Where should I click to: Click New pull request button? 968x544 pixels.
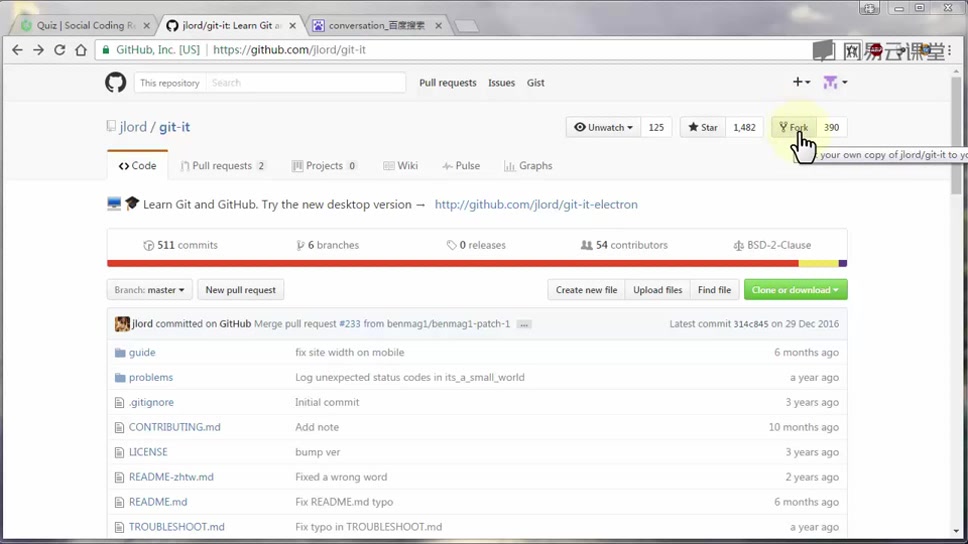coord(241,290)
